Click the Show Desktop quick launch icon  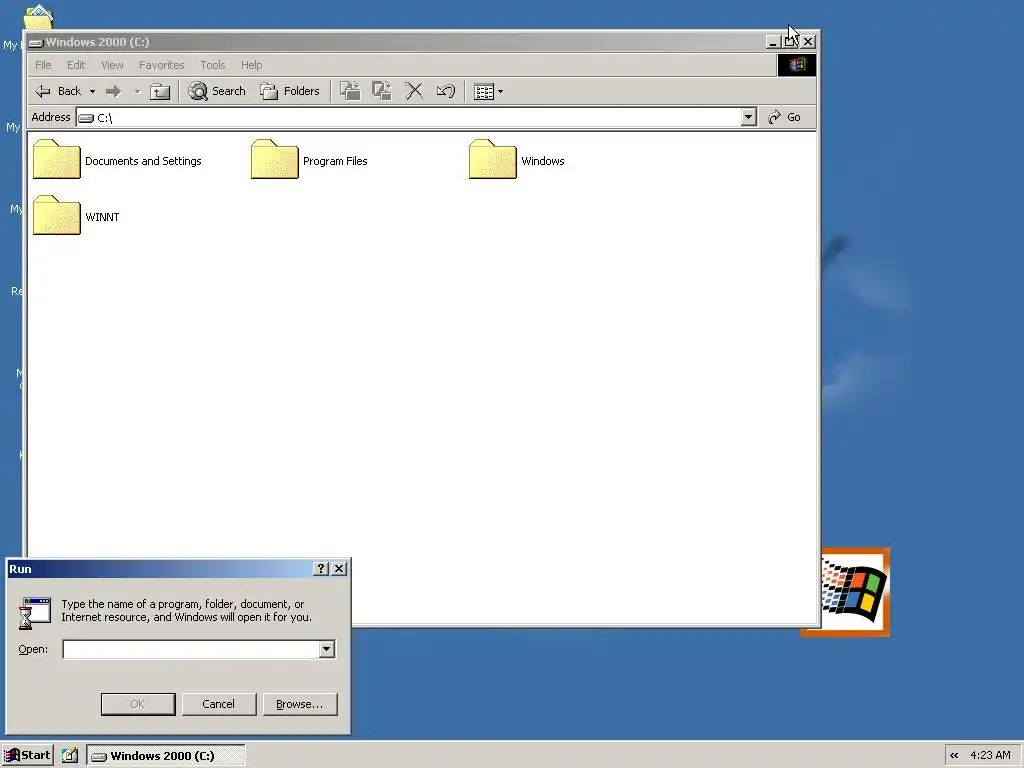pos(70,756)
